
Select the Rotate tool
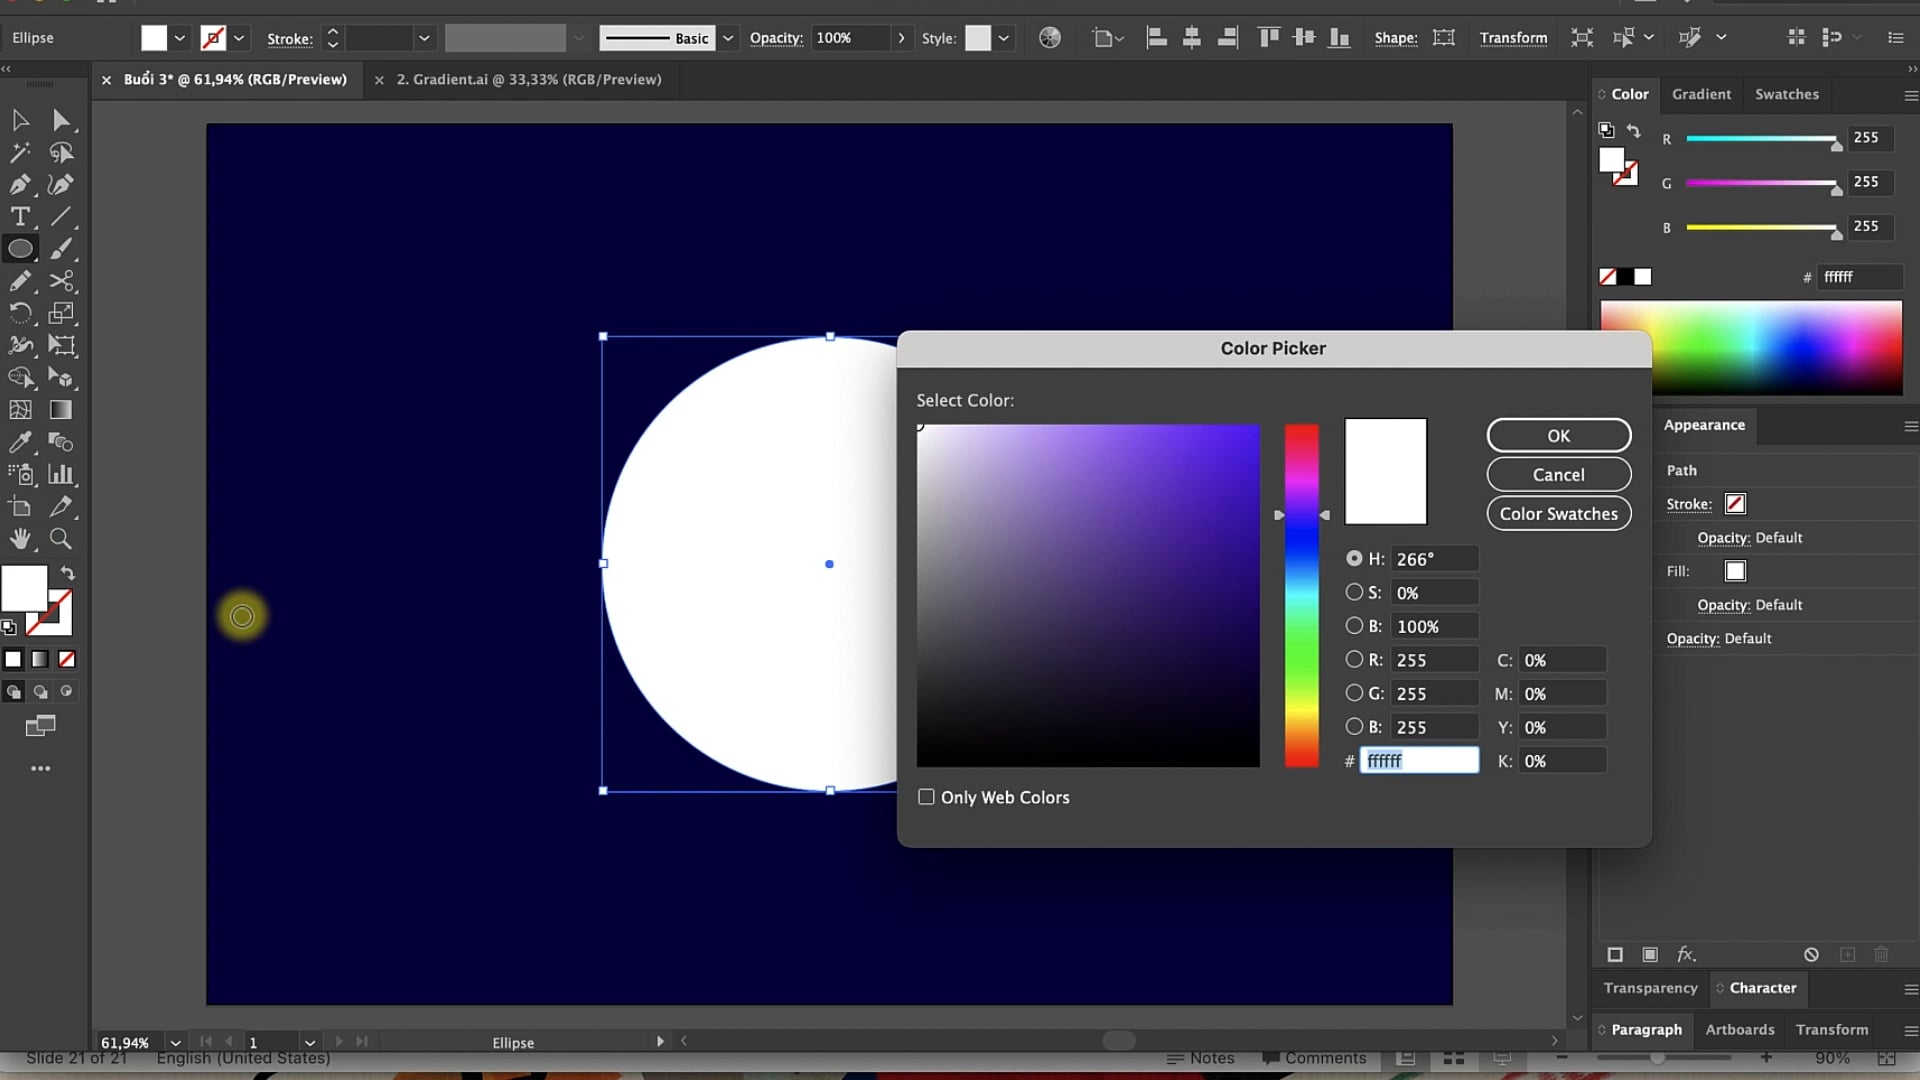click(x=20, y=313)
